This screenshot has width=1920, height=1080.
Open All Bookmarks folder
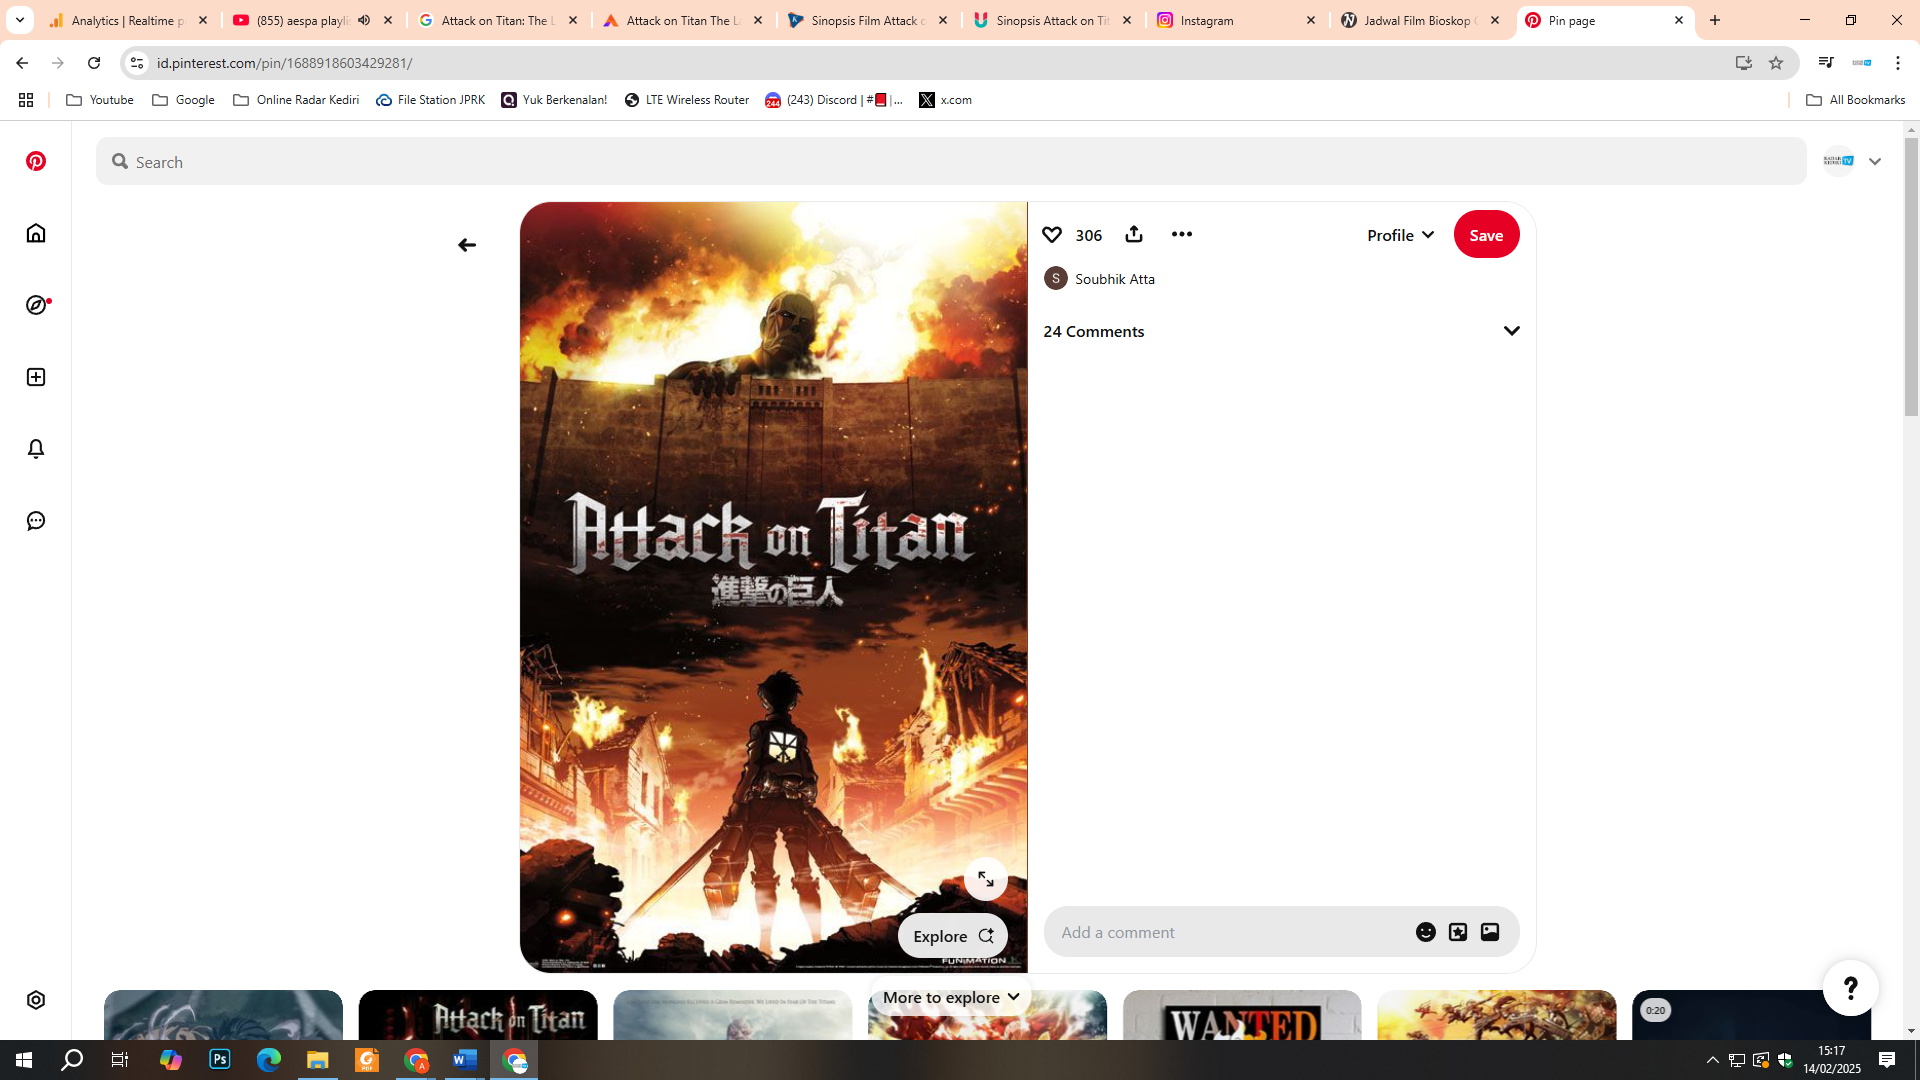coord(1856,100)
